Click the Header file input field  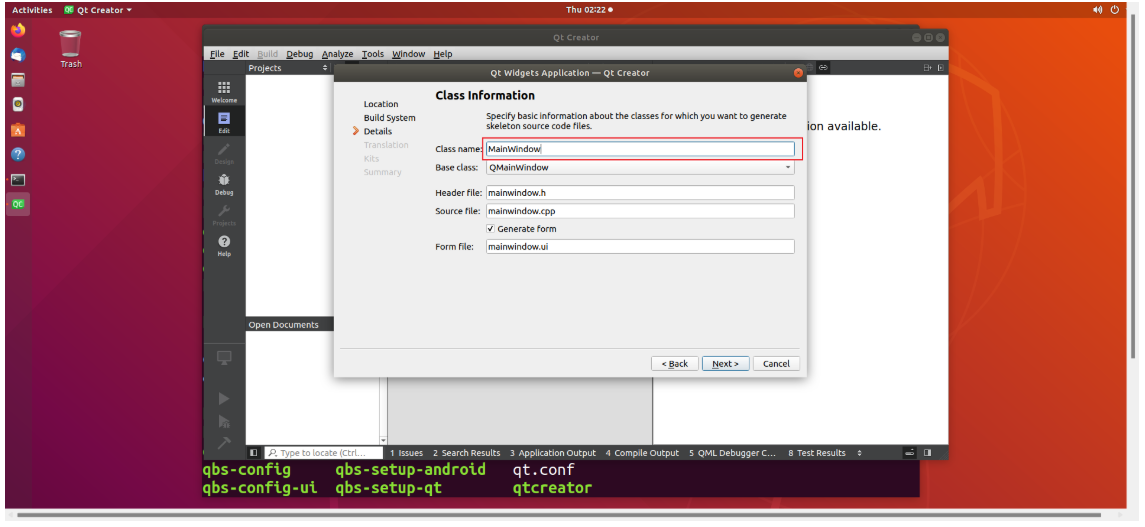pos(640,193)
